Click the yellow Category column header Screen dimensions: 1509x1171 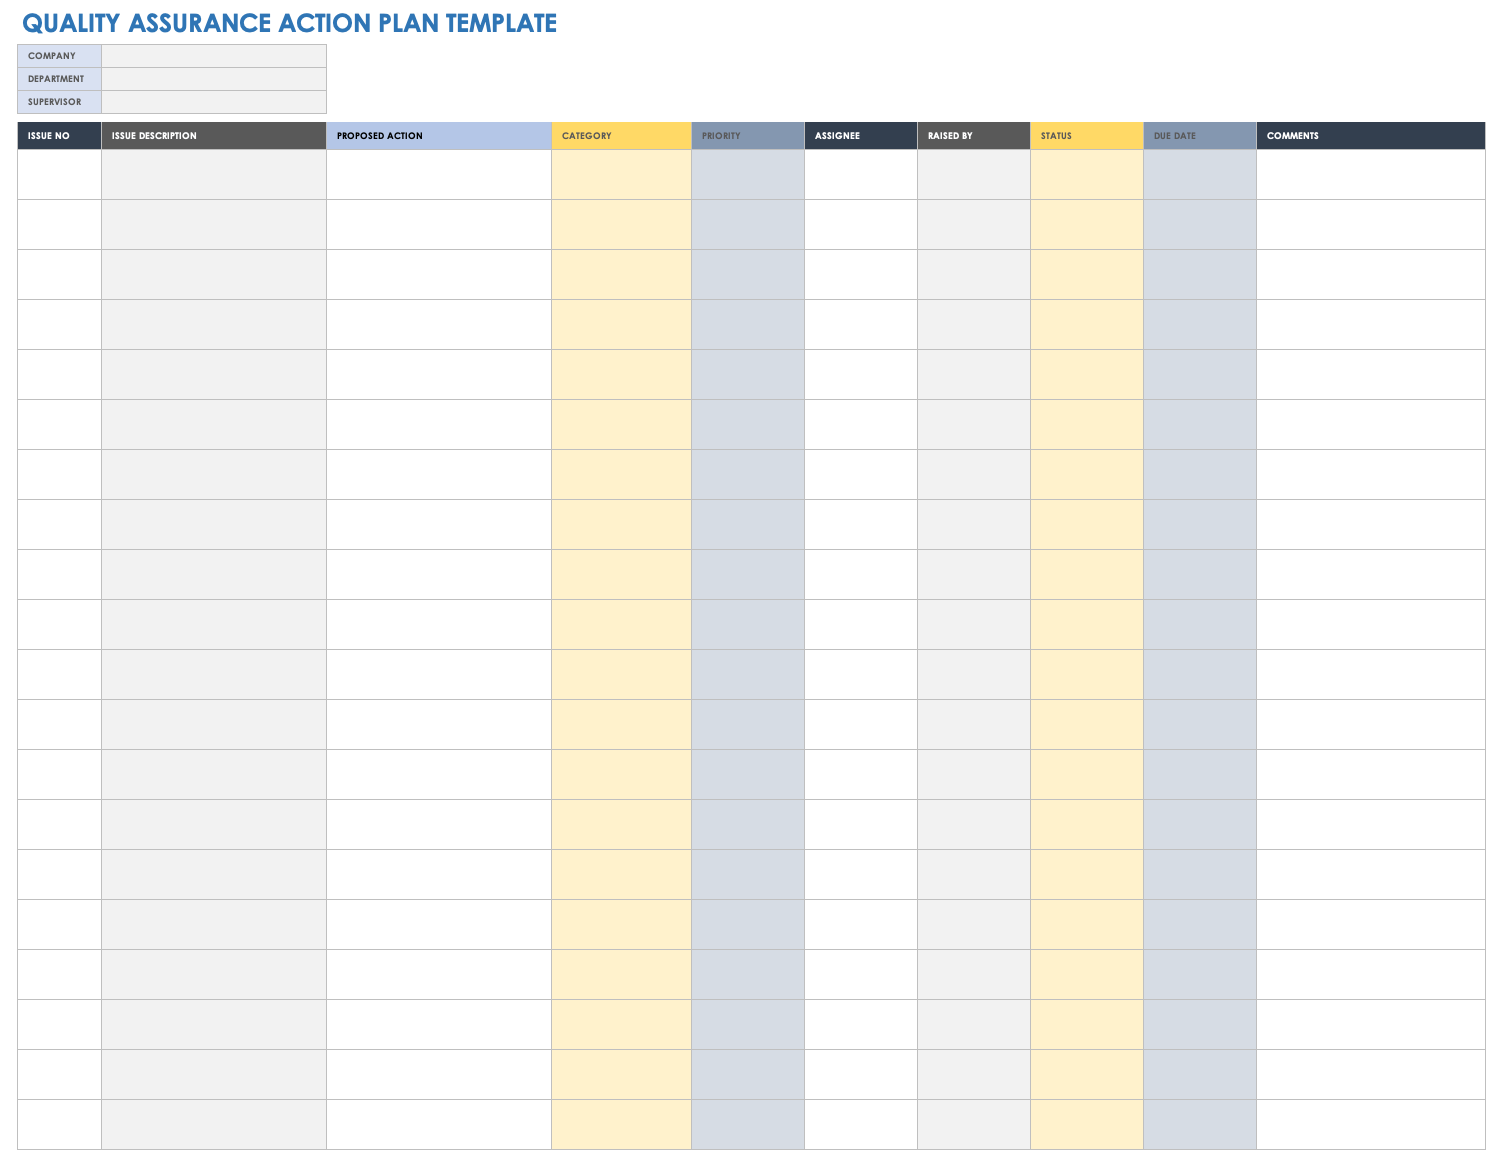pos(621,136)
